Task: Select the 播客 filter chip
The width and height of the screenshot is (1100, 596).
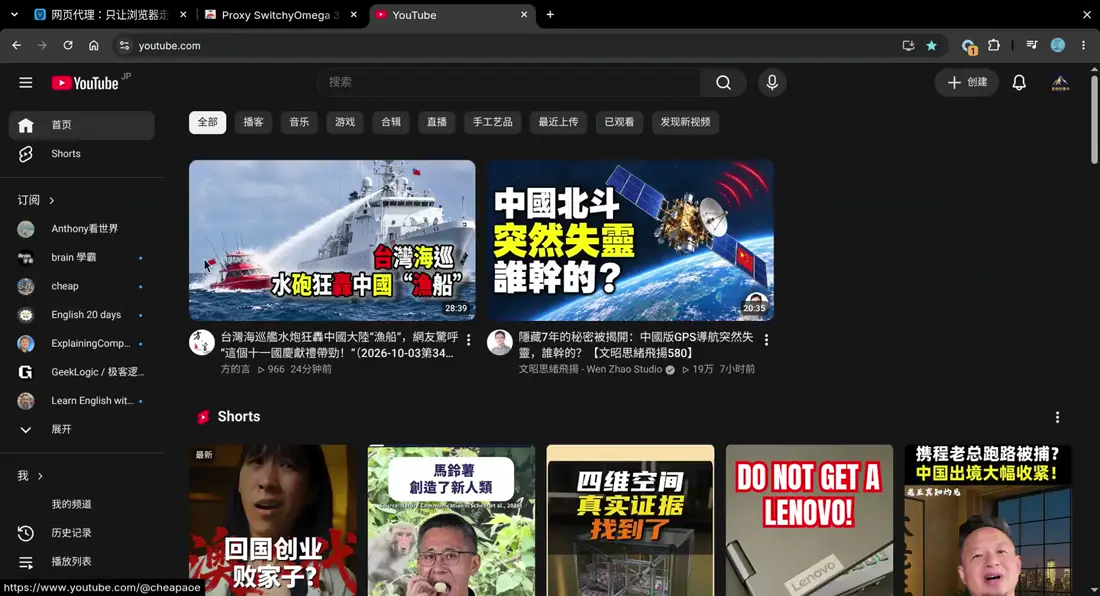Action: coord(253,122)
